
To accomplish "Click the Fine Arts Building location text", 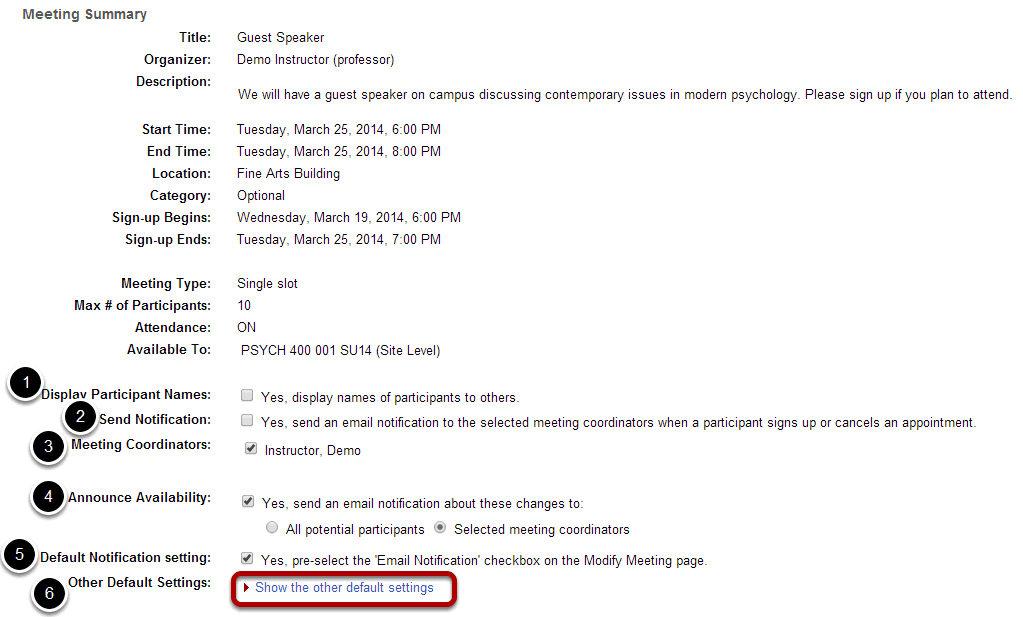I will 288,173.
